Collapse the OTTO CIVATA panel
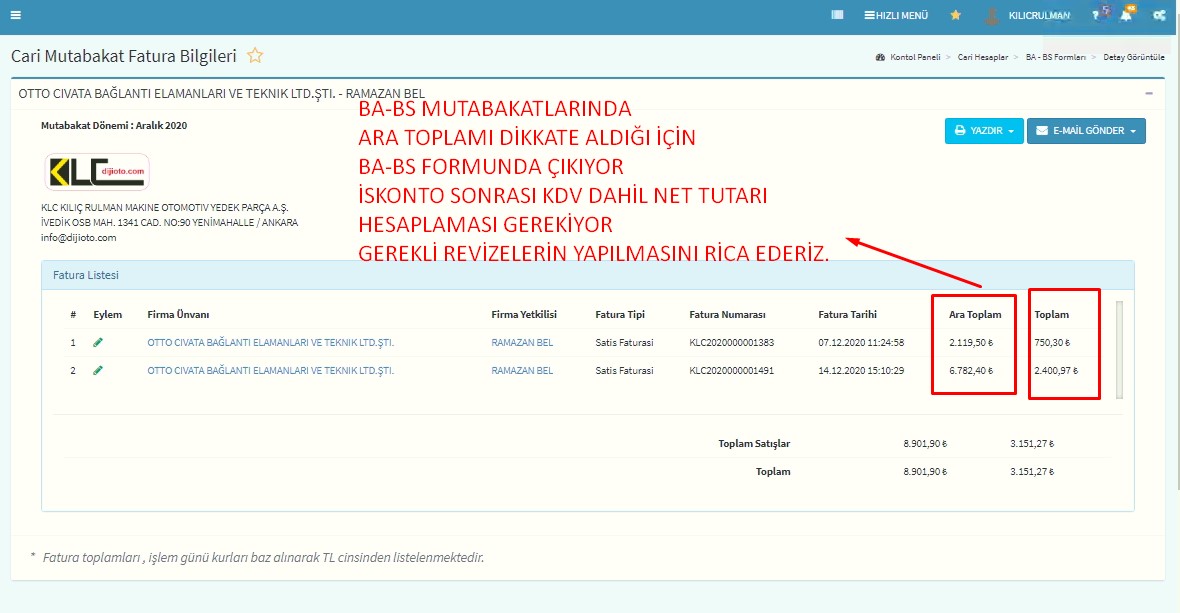The image size is (1180, 613). 1149,93
